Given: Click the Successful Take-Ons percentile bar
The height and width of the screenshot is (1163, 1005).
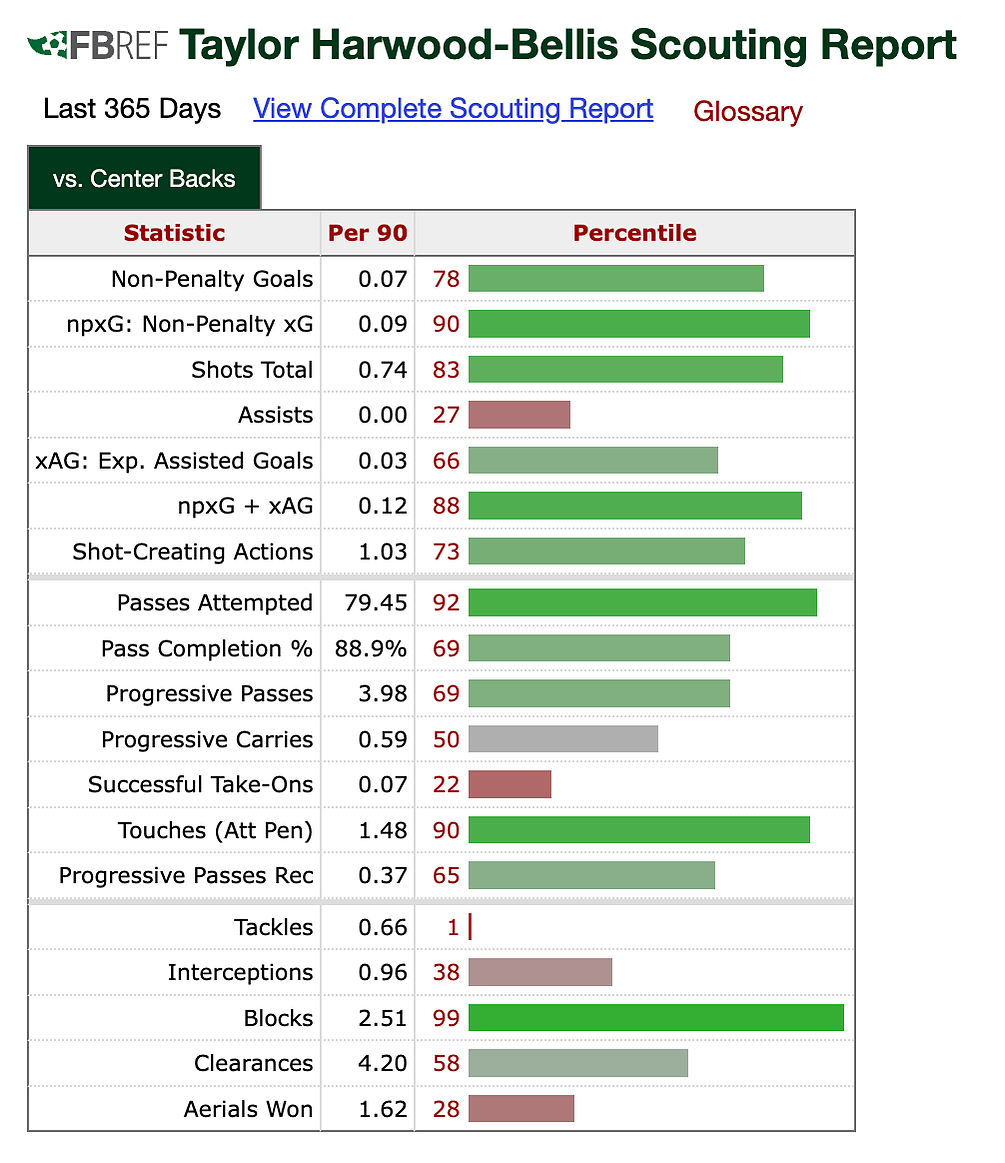Looking at the screenshot, I should [510, 784].
